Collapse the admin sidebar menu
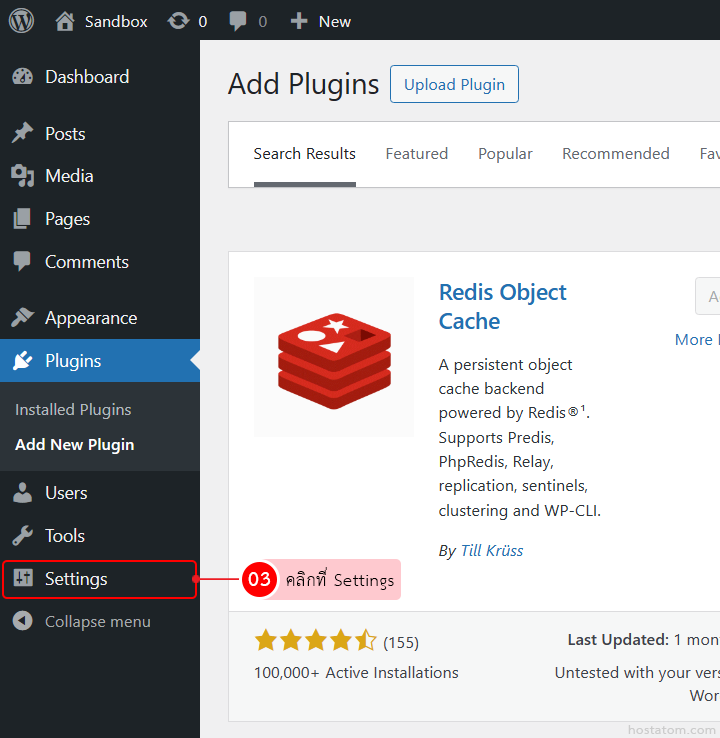Screen dimensions: 720x738 (x=96, y=622)
